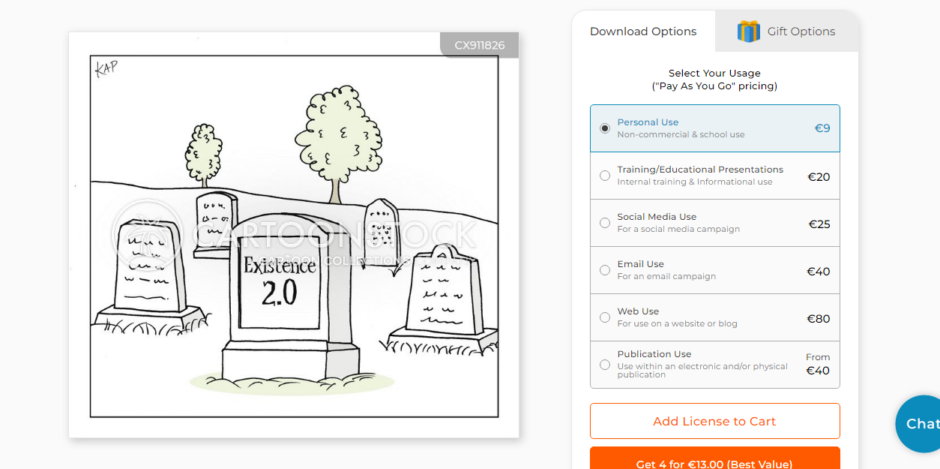Pick the Email Use radio option

[x=605, y=270]
